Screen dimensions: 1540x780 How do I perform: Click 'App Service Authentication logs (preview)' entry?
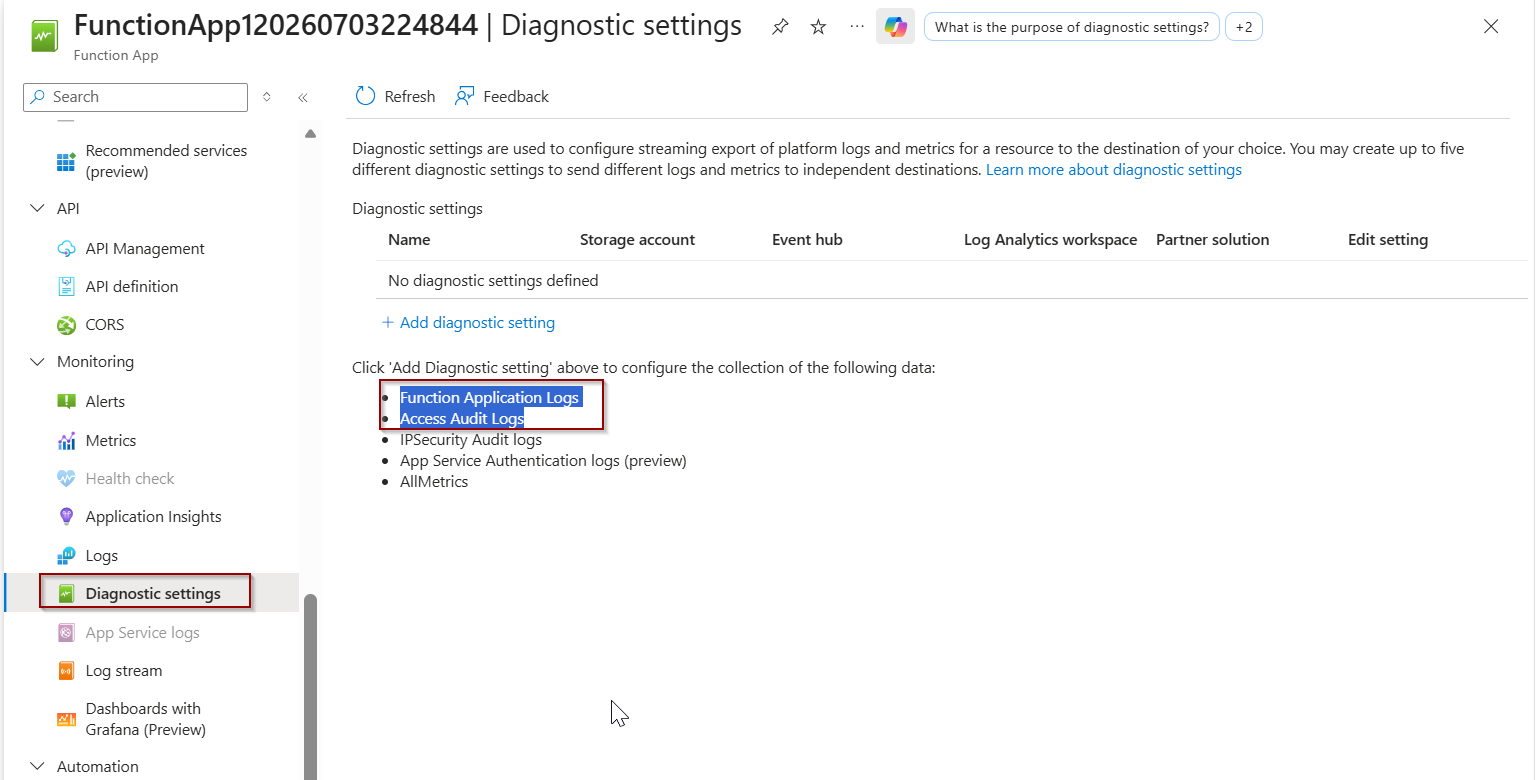pos(543,461)
